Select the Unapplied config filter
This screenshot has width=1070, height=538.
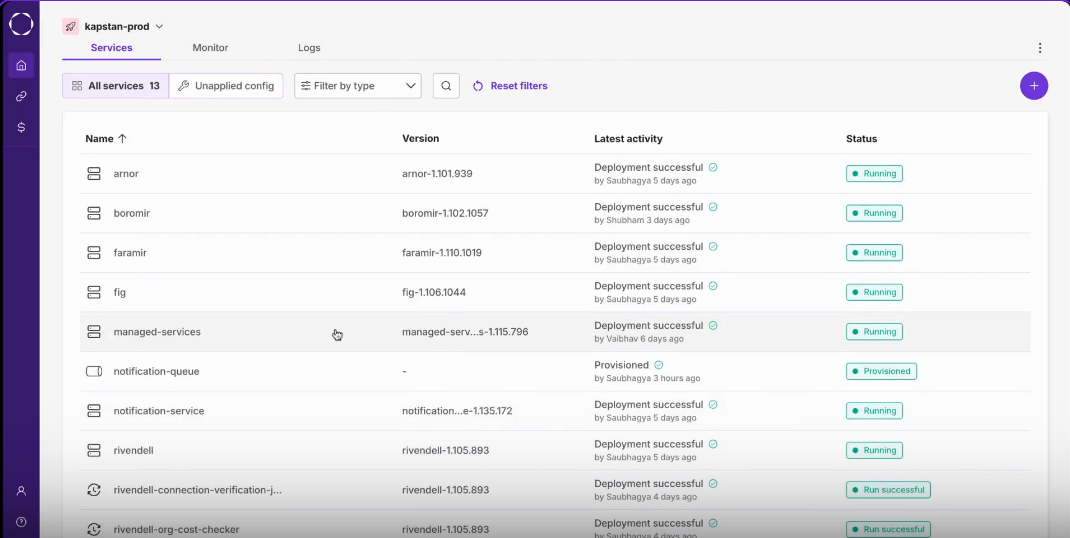(226, 86)
